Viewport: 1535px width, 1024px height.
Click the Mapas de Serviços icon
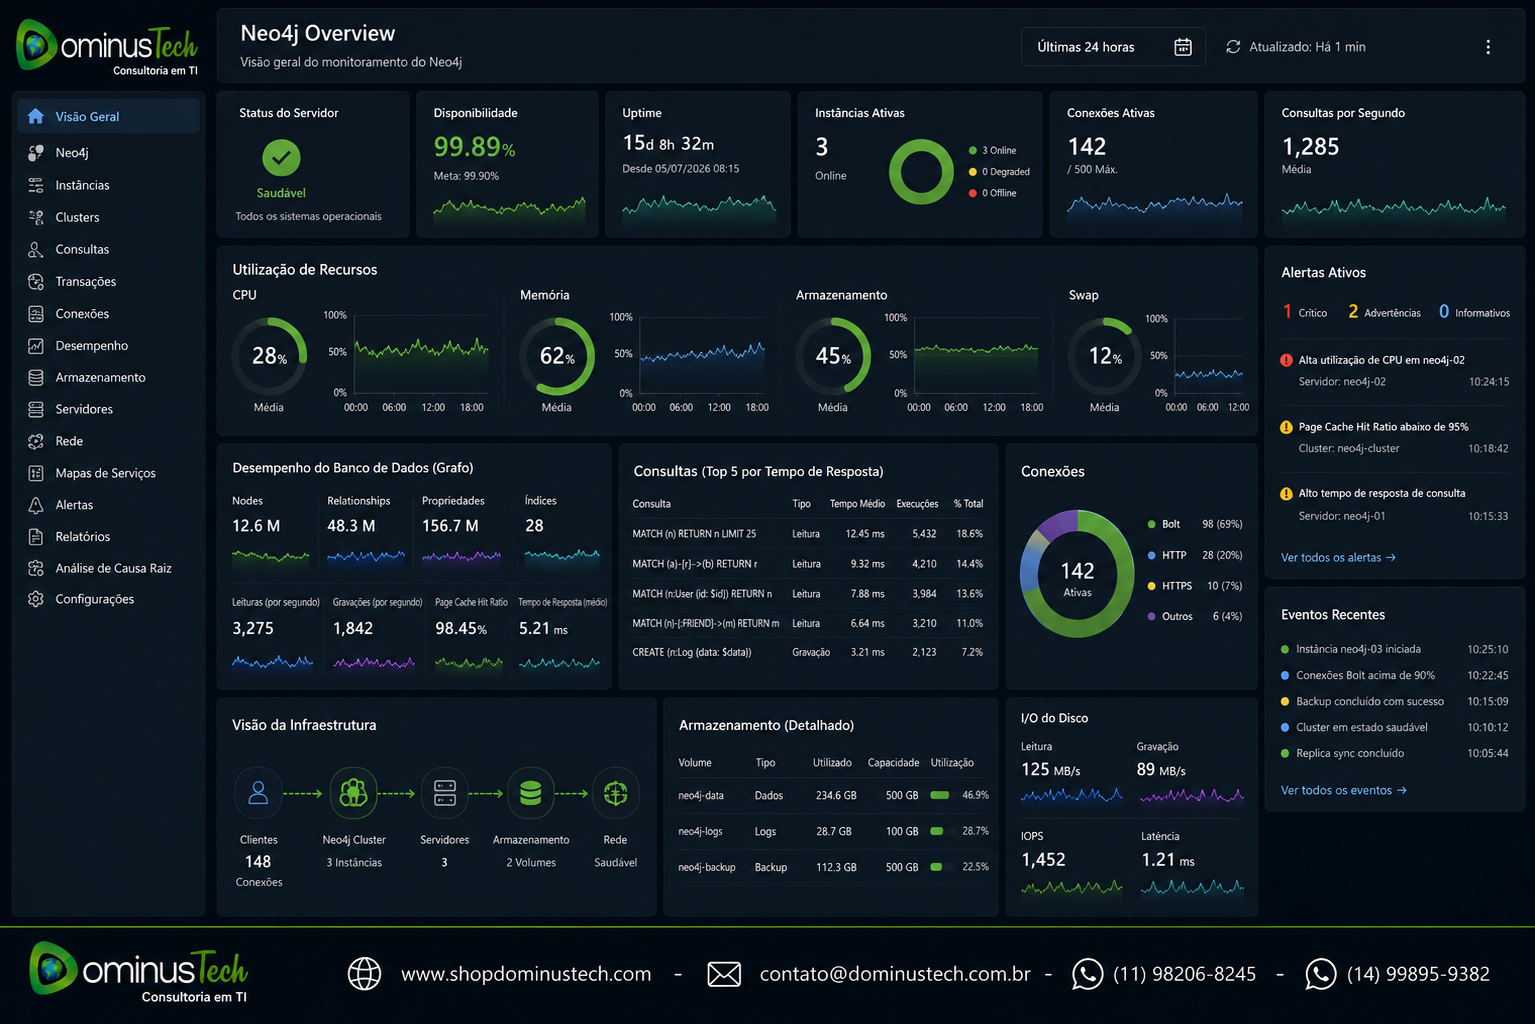point(36,473)
